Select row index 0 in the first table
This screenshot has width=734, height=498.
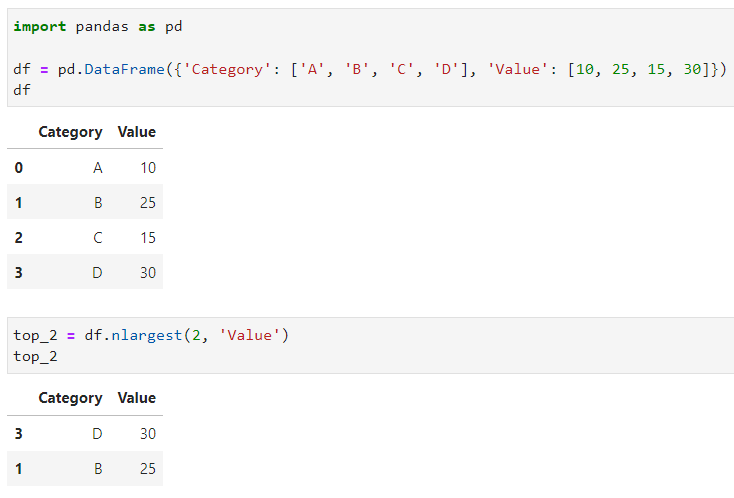(18, 168)
